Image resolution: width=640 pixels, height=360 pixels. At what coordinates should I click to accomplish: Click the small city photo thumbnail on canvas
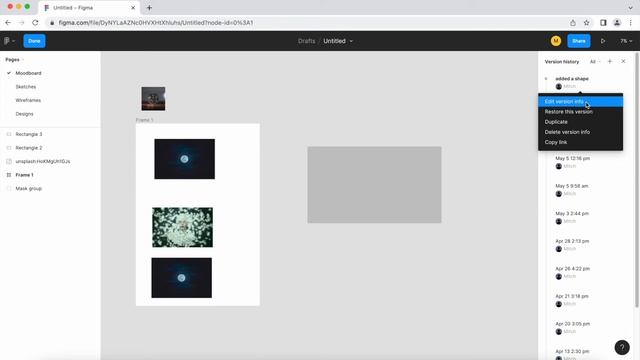153,99
